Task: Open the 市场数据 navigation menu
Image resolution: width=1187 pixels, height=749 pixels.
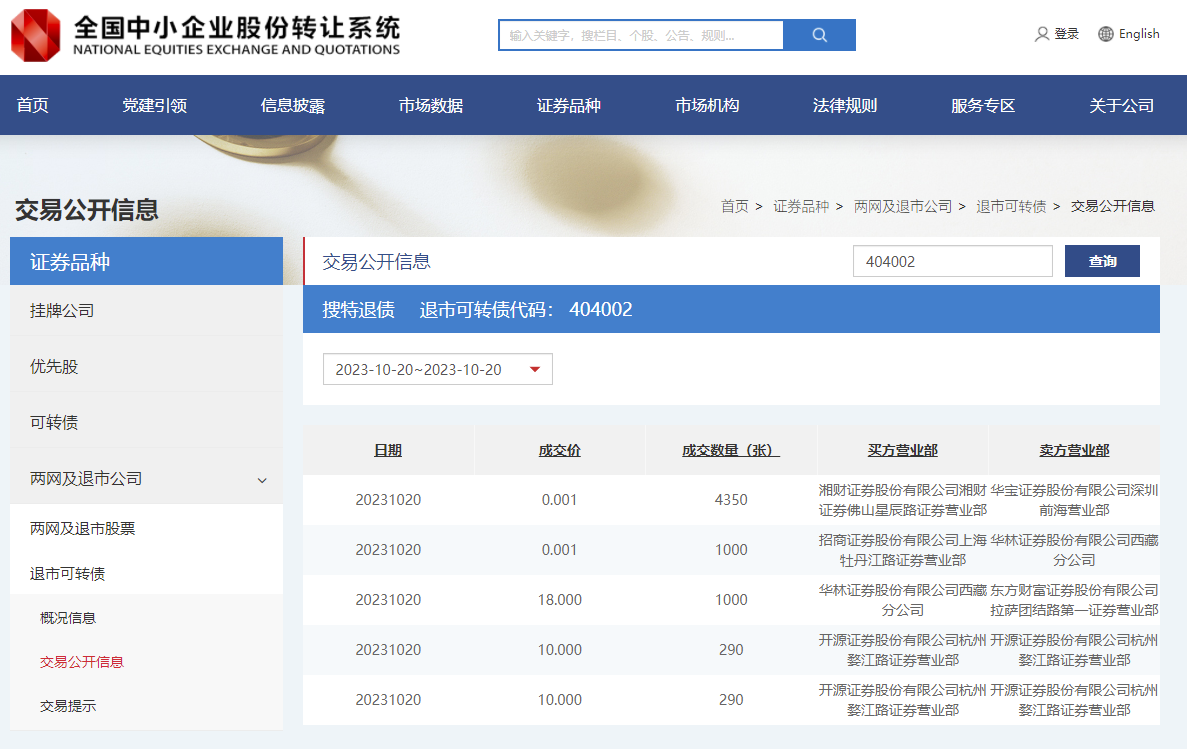Action: pyautogui.click(x=430, y=105)
